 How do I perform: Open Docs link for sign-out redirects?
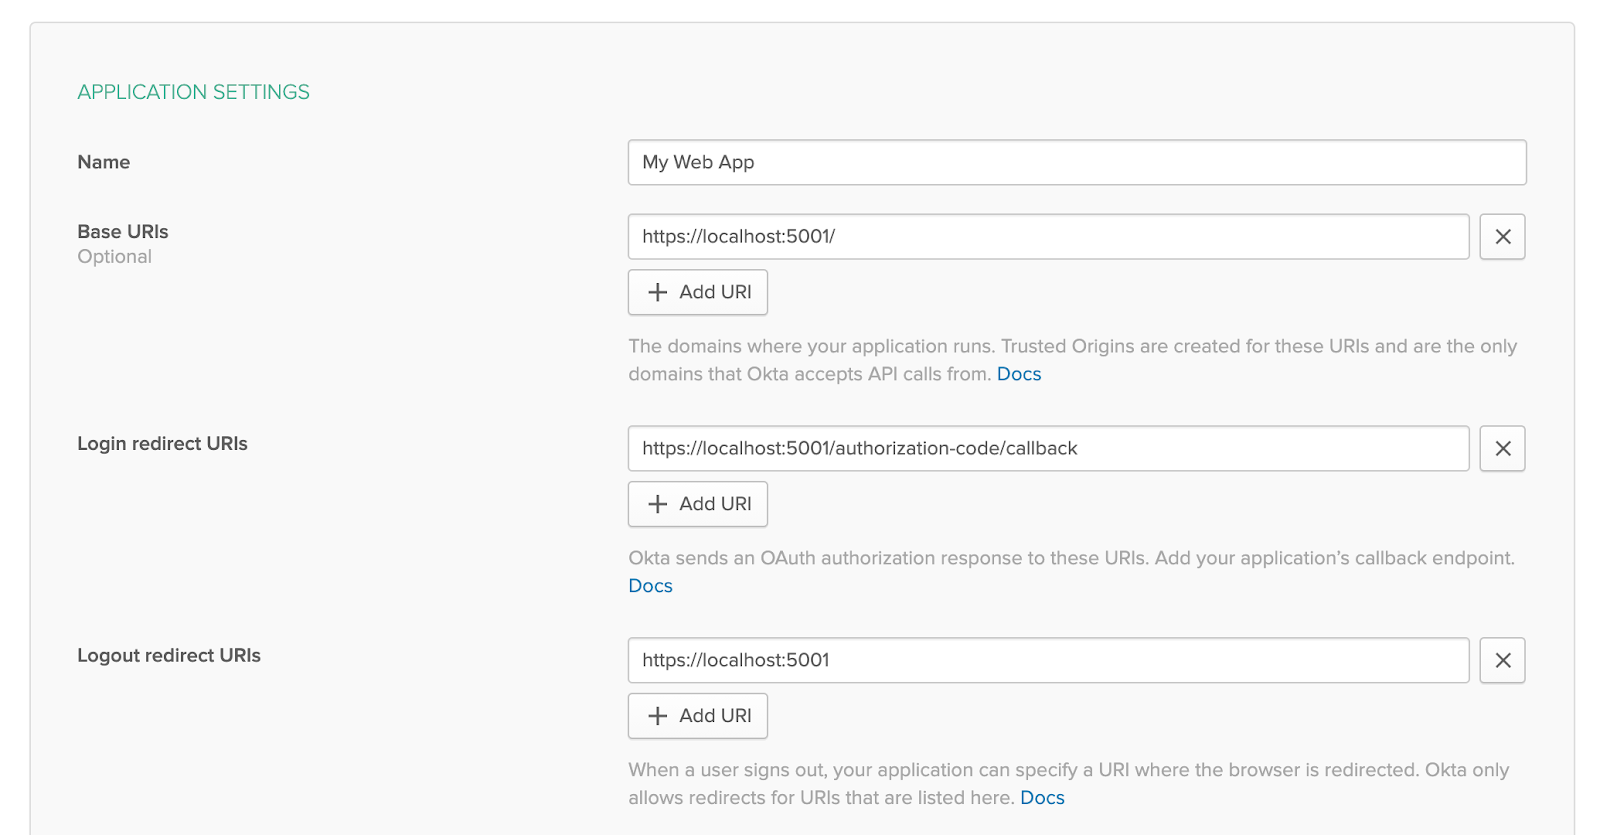coord(1042,798)
